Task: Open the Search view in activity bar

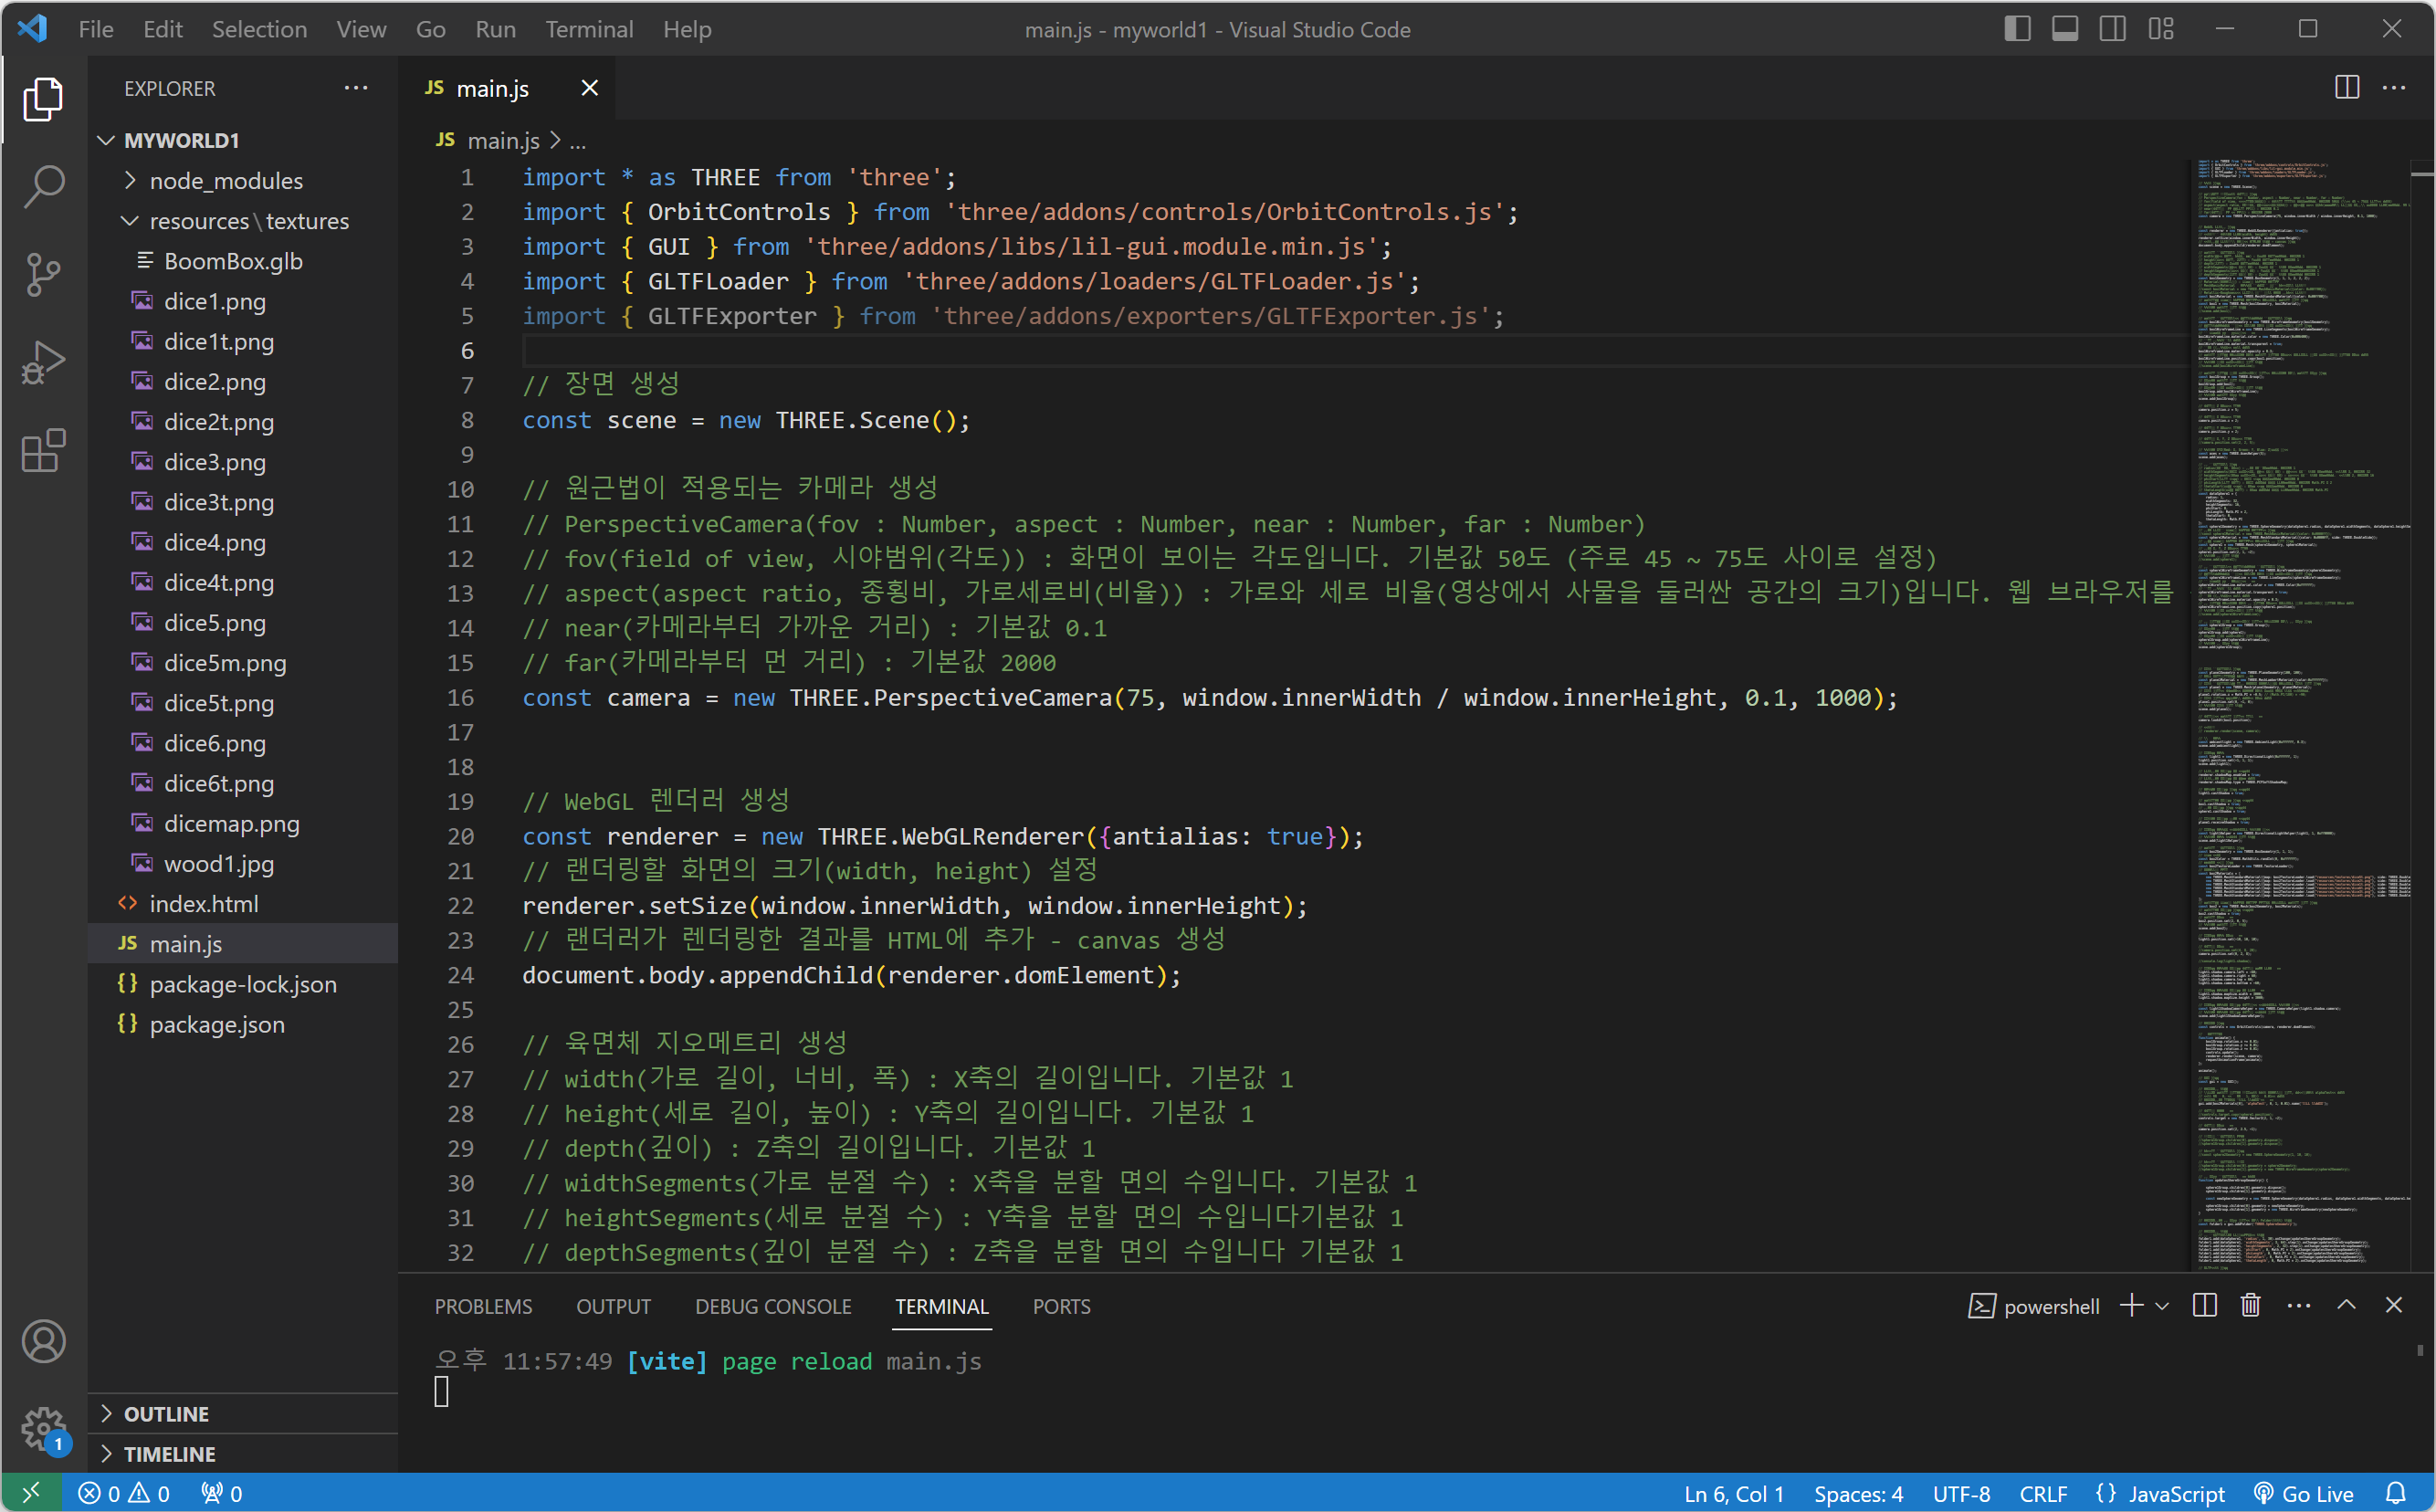Action: [x=43, y=187]
